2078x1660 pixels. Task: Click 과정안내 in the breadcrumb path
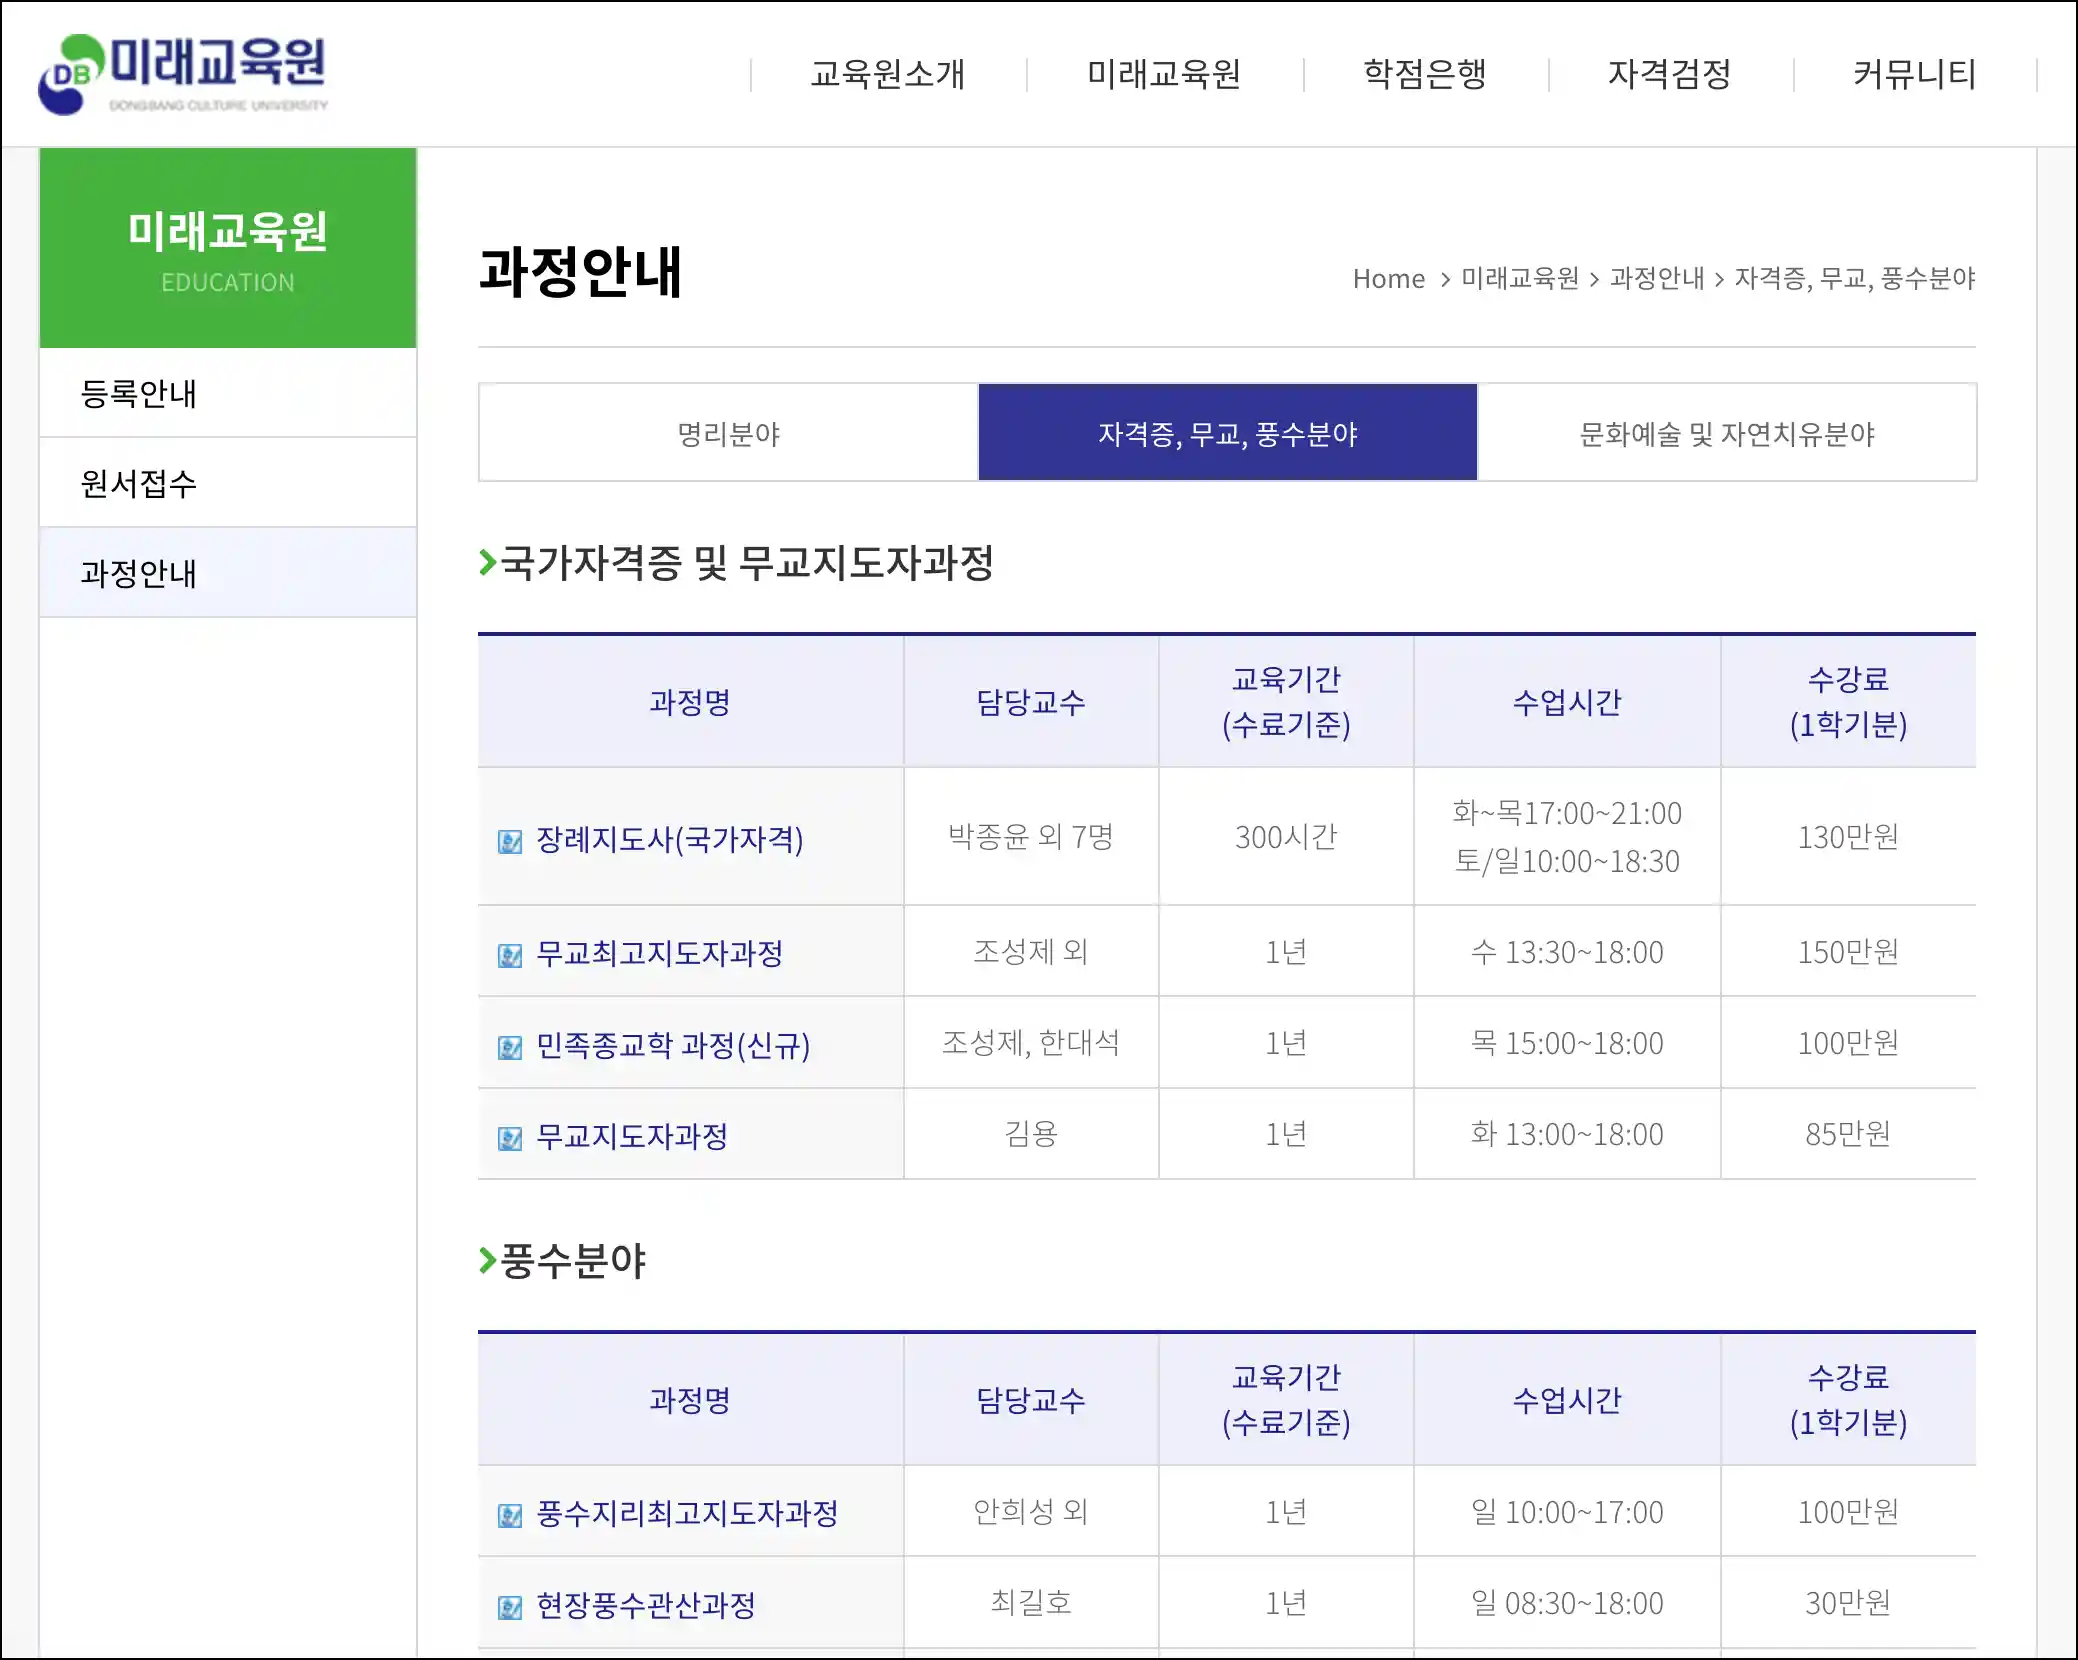[x=1656, y=279]
